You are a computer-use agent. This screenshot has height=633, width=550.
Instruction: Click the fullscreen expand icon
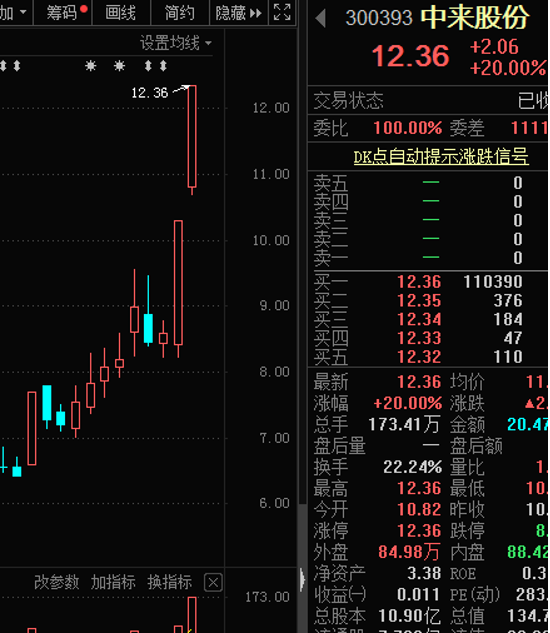point(282,12)
